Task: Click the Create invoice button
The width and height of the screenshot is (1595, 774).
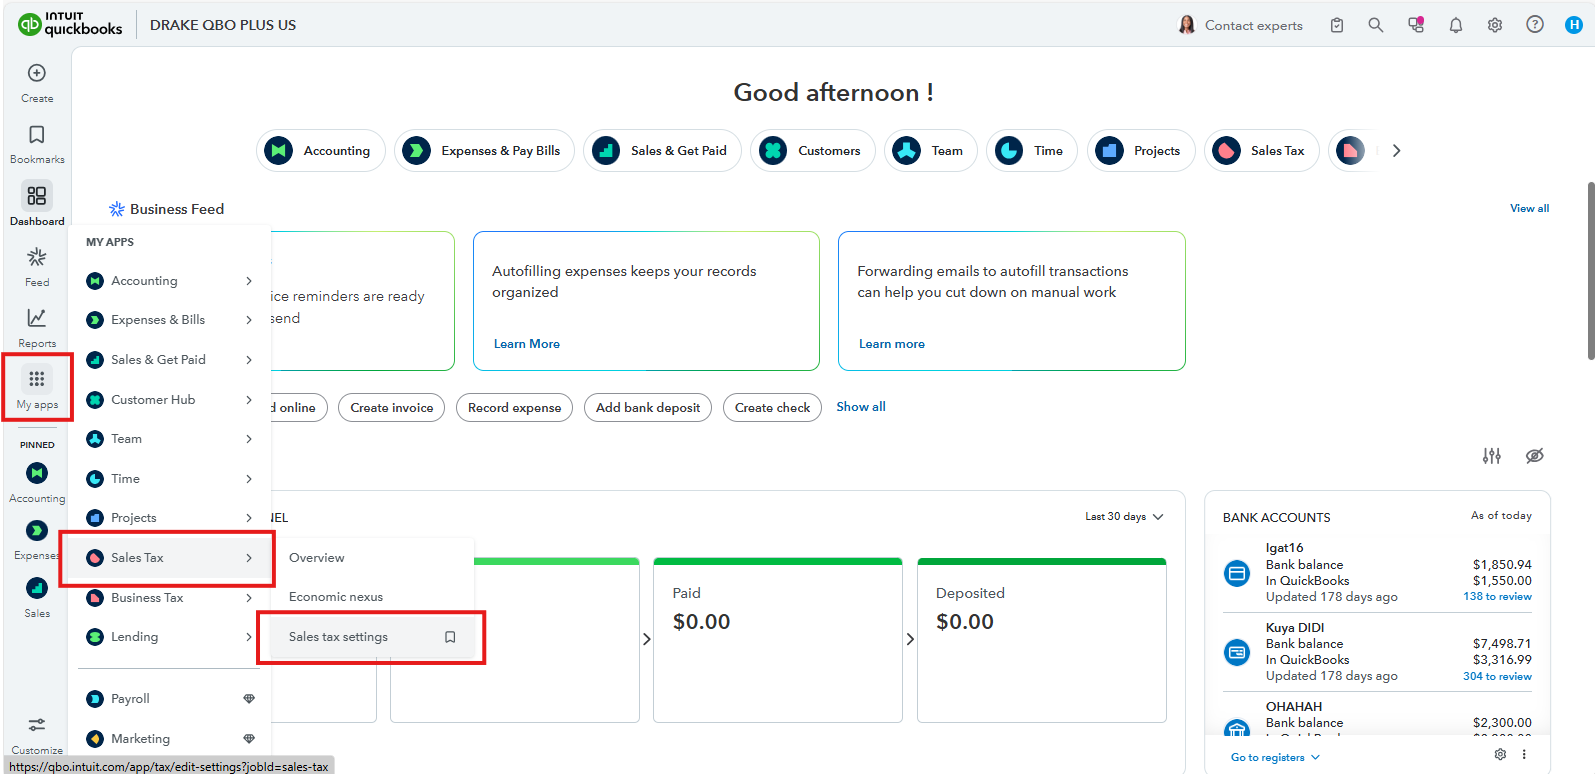Action: 391,407
